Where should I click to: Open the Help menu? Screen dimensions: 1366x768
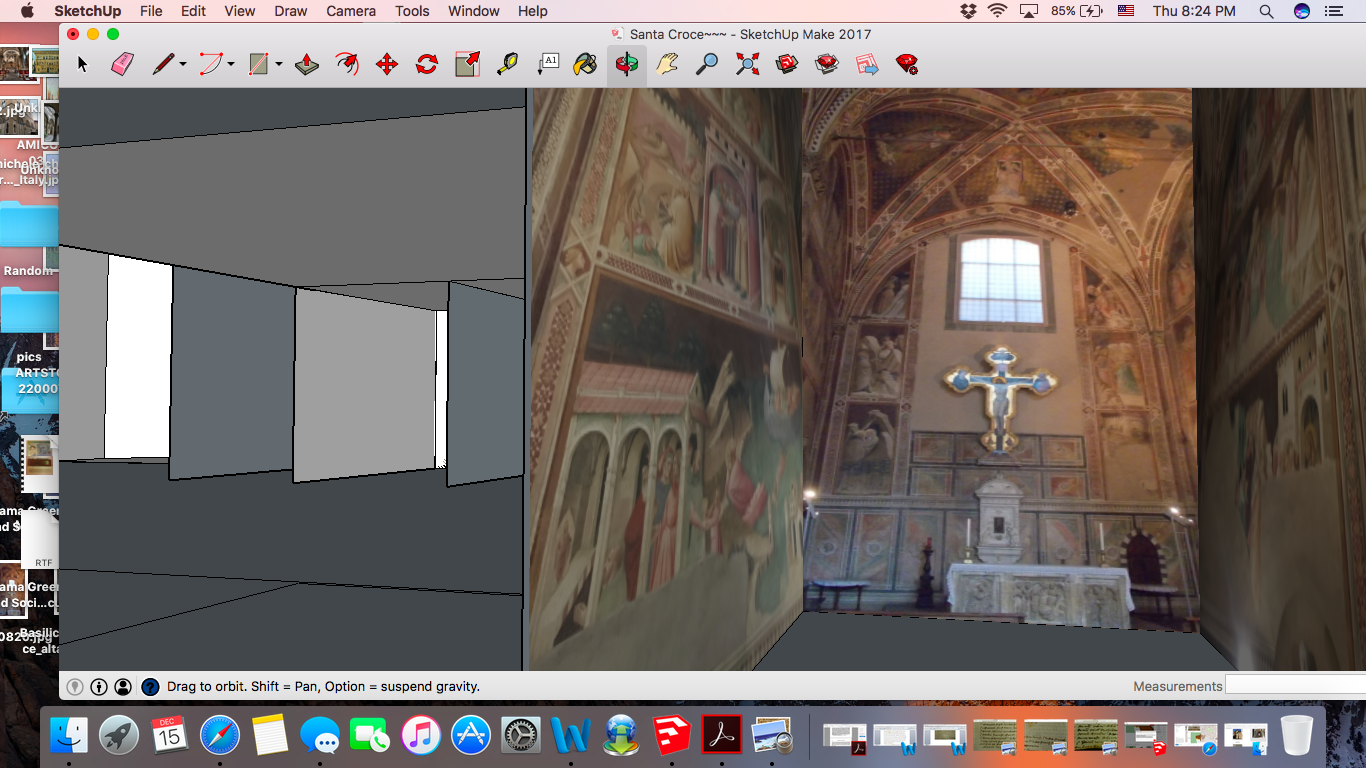533,11
